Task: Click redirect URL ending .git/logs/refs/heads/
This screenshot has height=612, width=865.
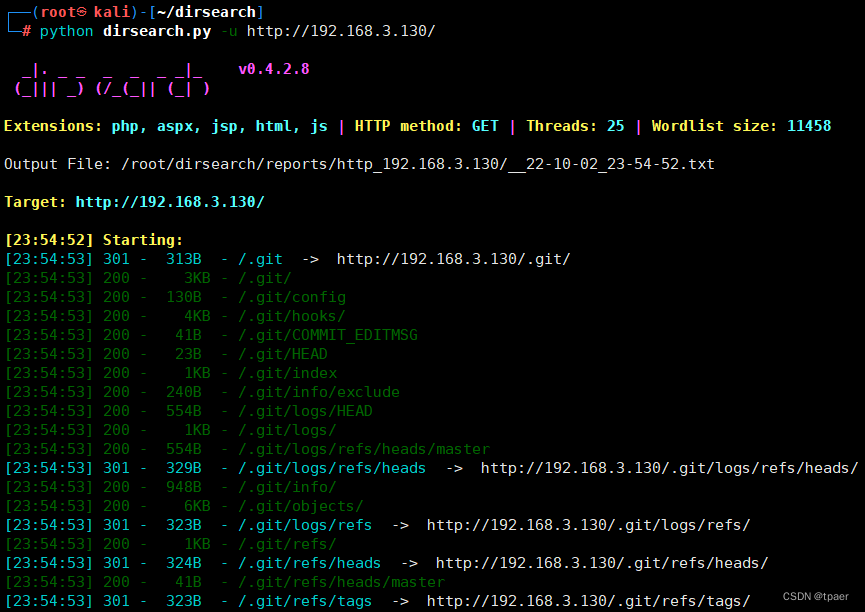Action: [669, 468]
